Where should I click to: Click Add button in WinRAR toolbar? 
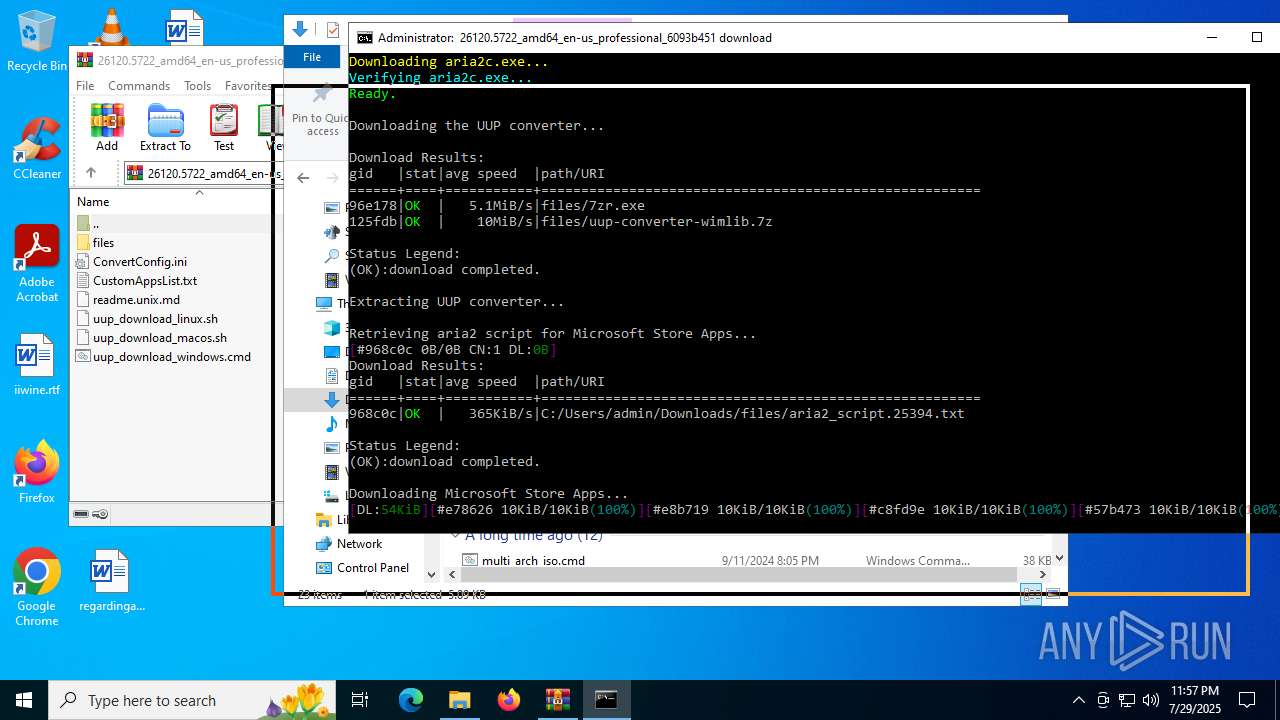(x=107, y=128)
